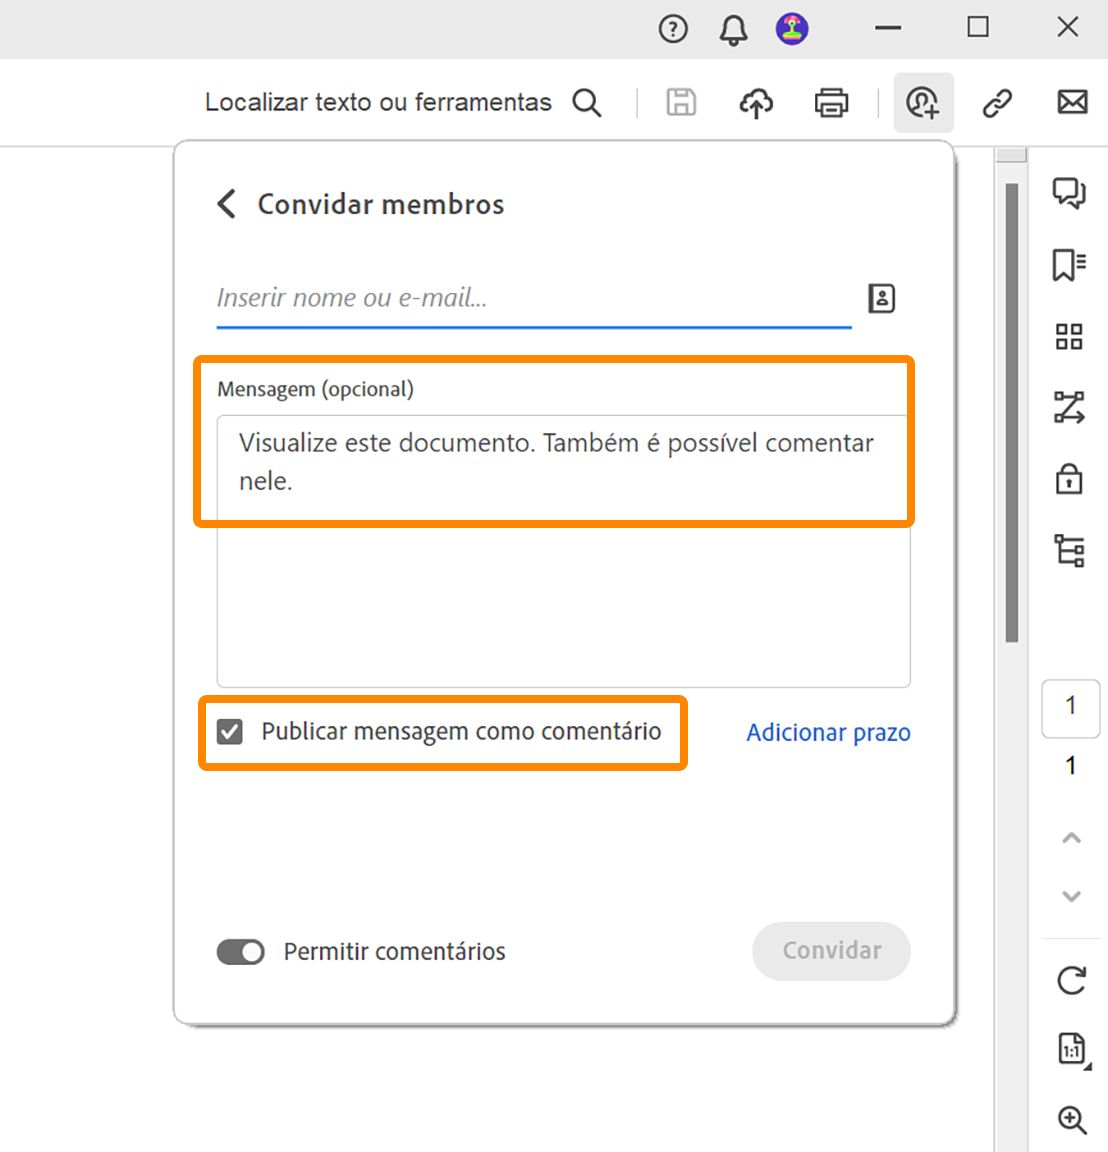The width and height of the screenshot is (1108, 1152).
Task: Open the bookmarks panel icon
Action: 1069,265
